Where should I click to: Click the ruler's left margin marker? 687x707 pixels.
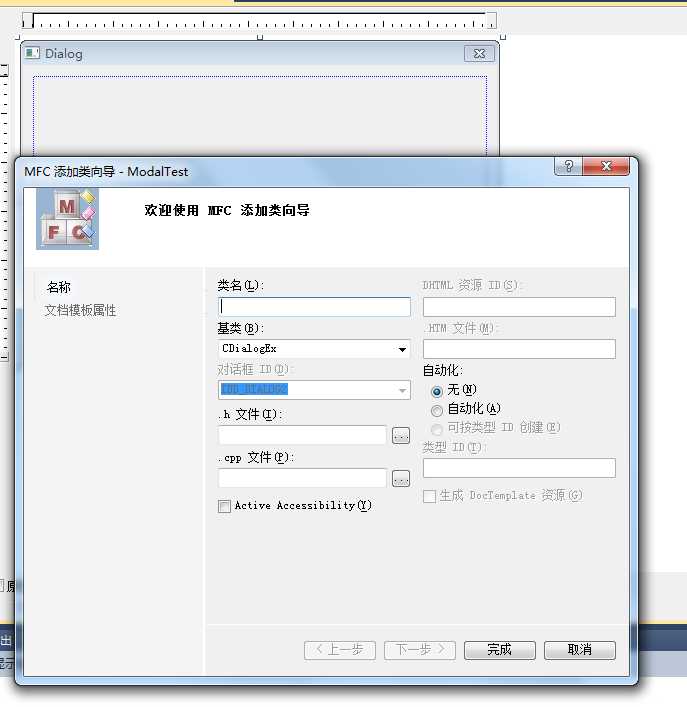tap(28, 20)
